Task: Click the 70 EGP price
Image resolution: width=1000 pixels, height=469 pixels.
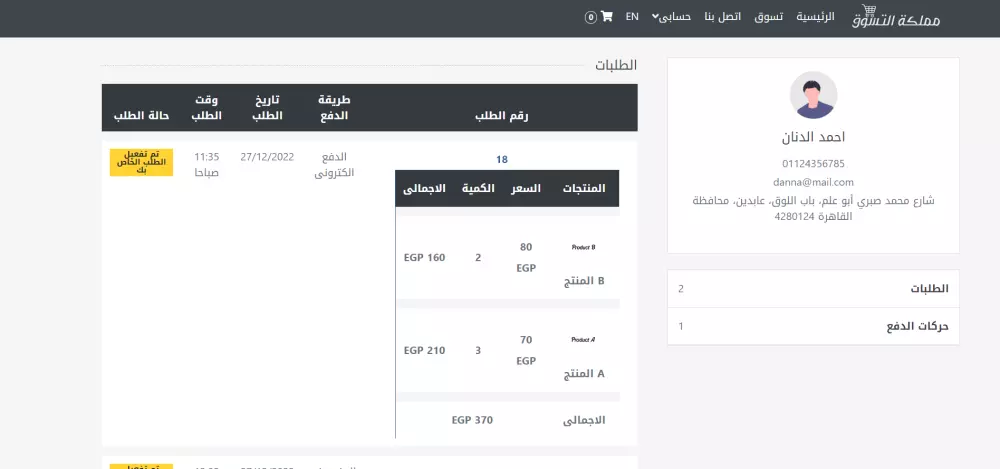Action: pyautogui.click(x=526, y=350)
